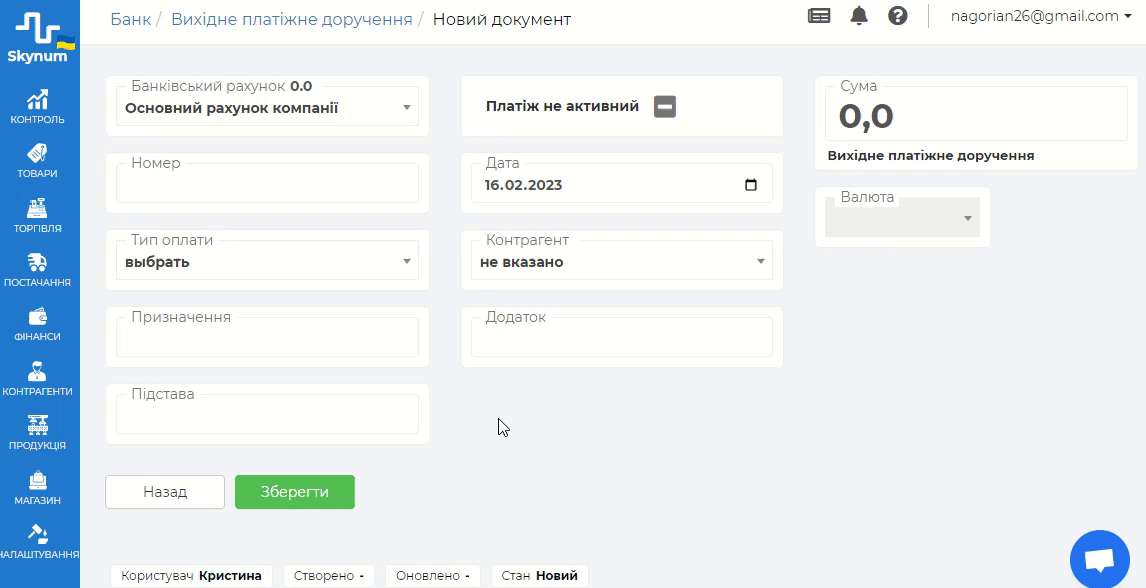Focus the Призначення input field
This screenshot has width=1146, height=588.
[x=267, y=337]
